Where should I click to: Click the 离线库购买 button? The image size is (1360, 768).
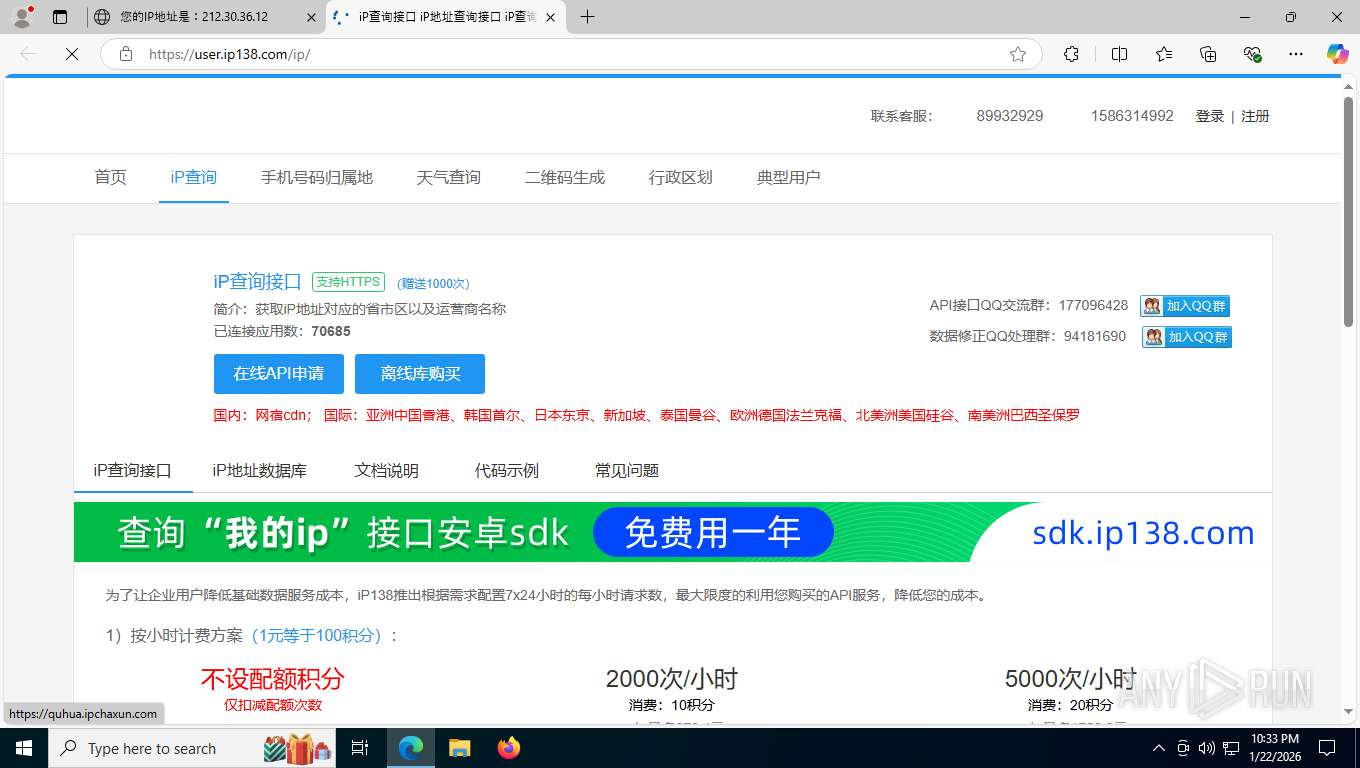pos(420,374)
